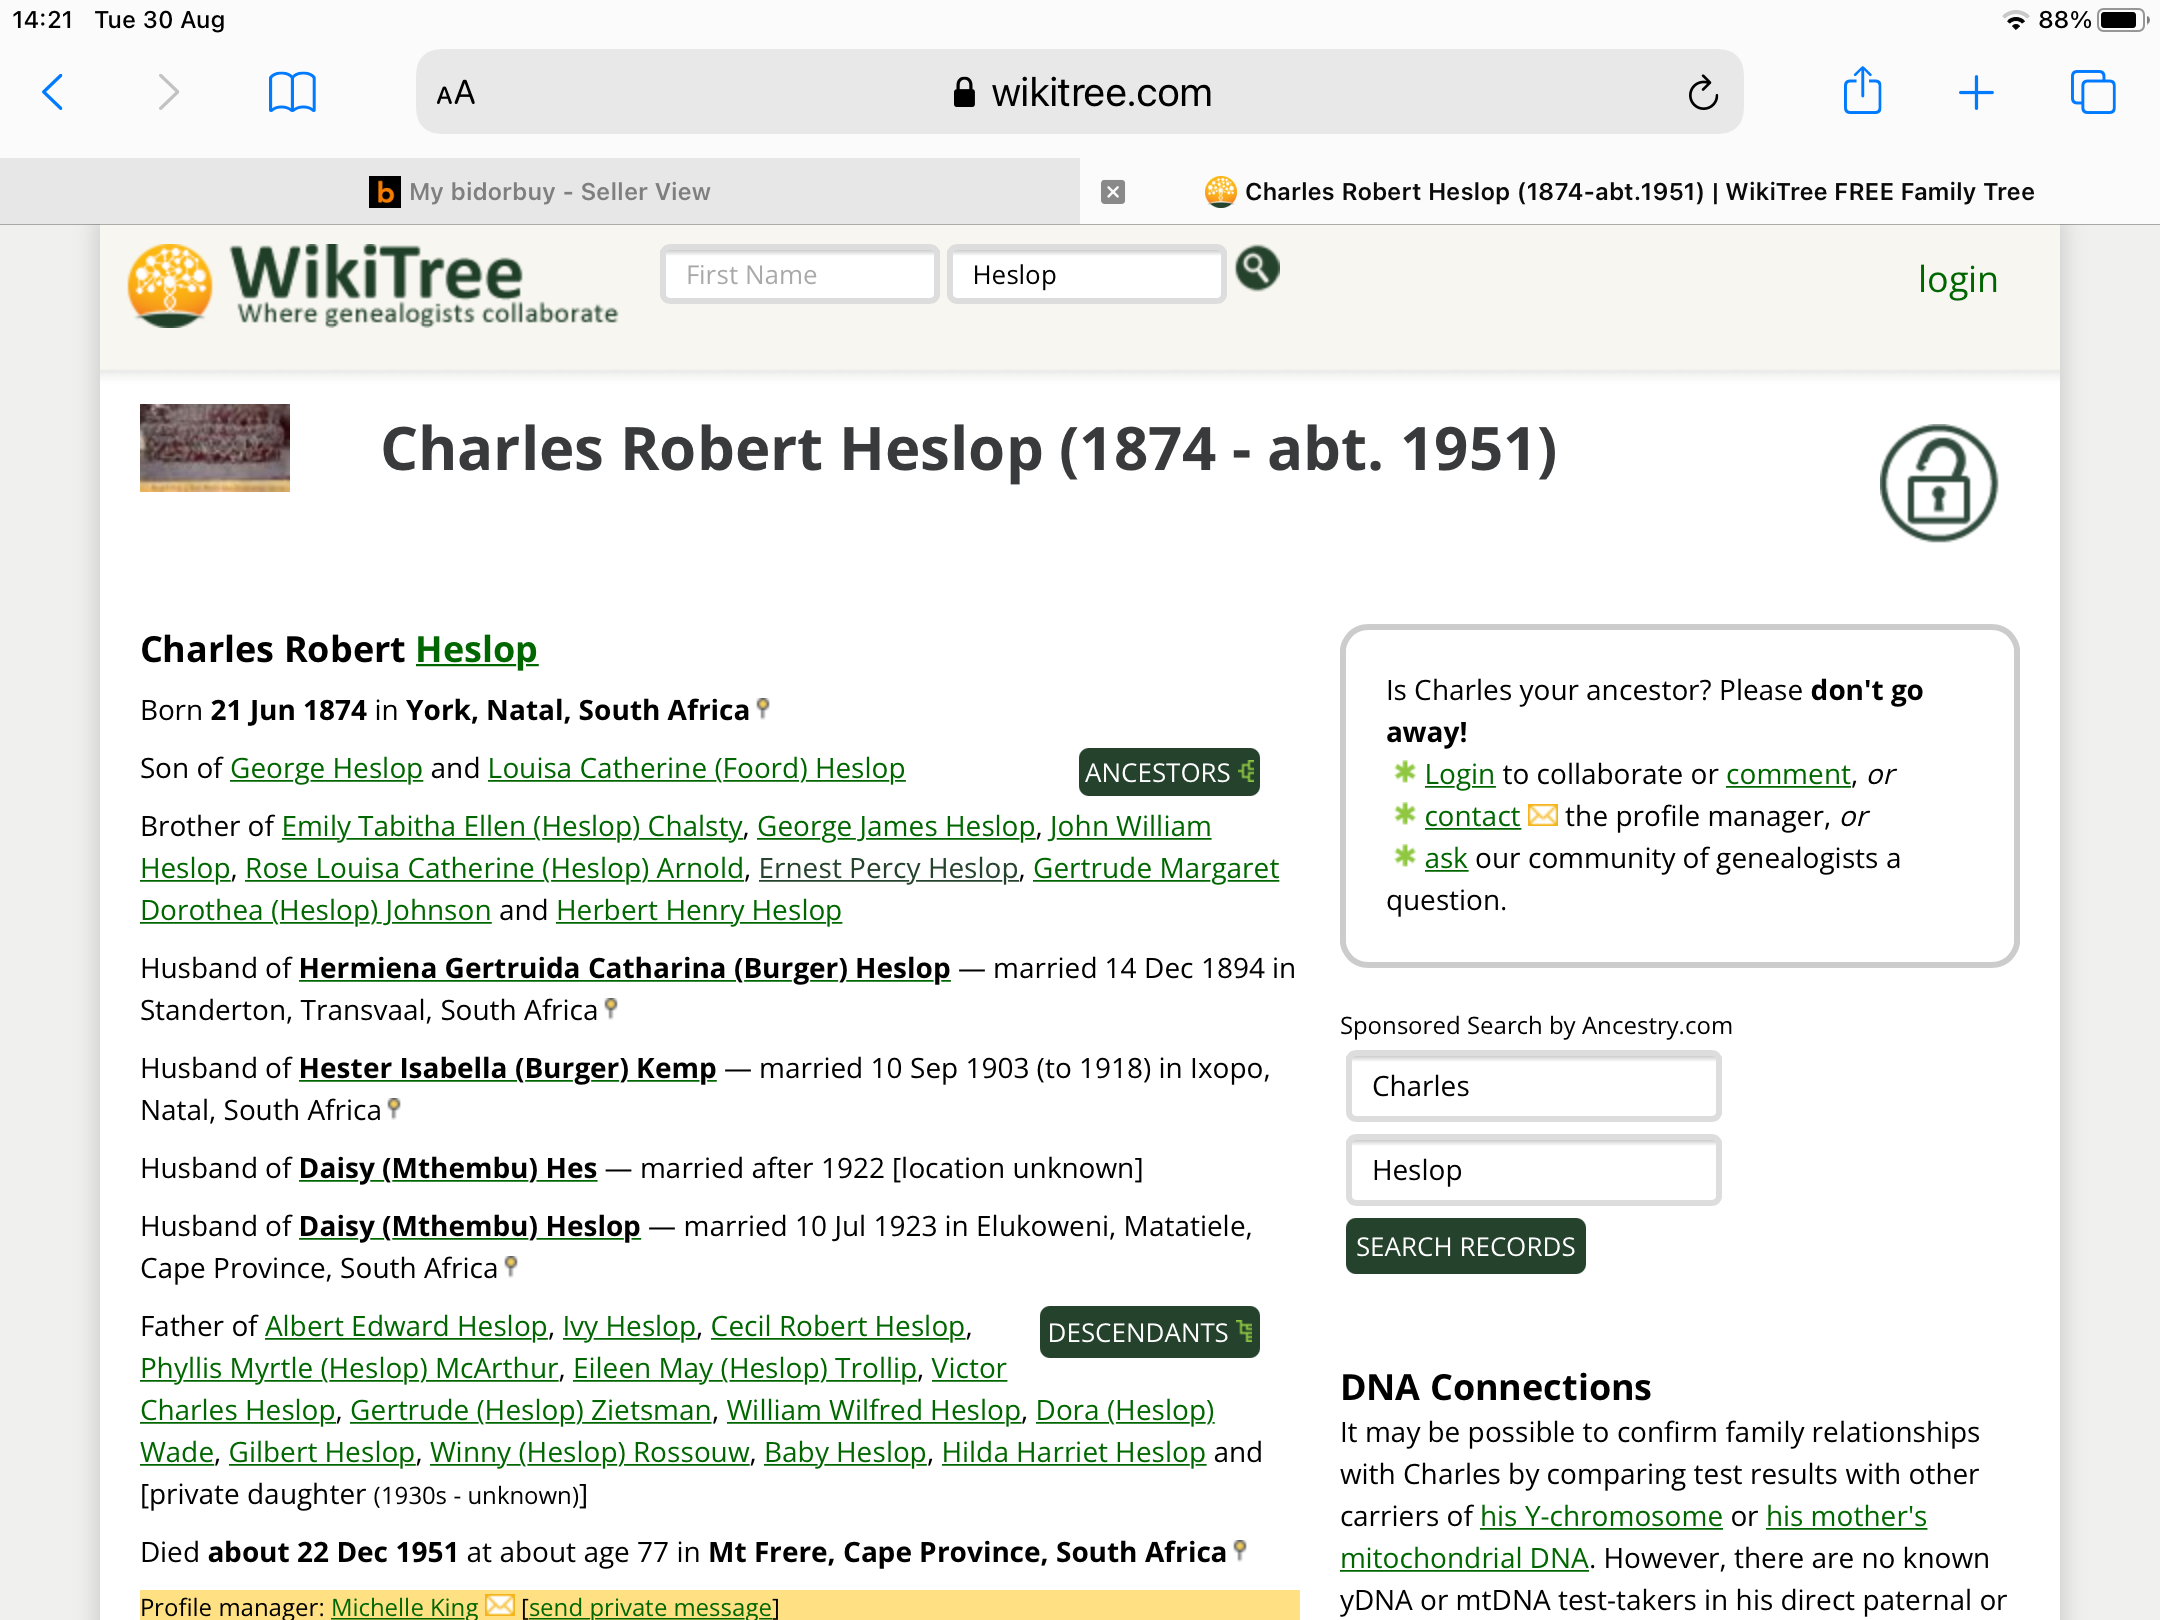Viewport: 2160px width, 1620px height.
Task: Click the Safari back arrow
Action: click(x=54, y=93)
